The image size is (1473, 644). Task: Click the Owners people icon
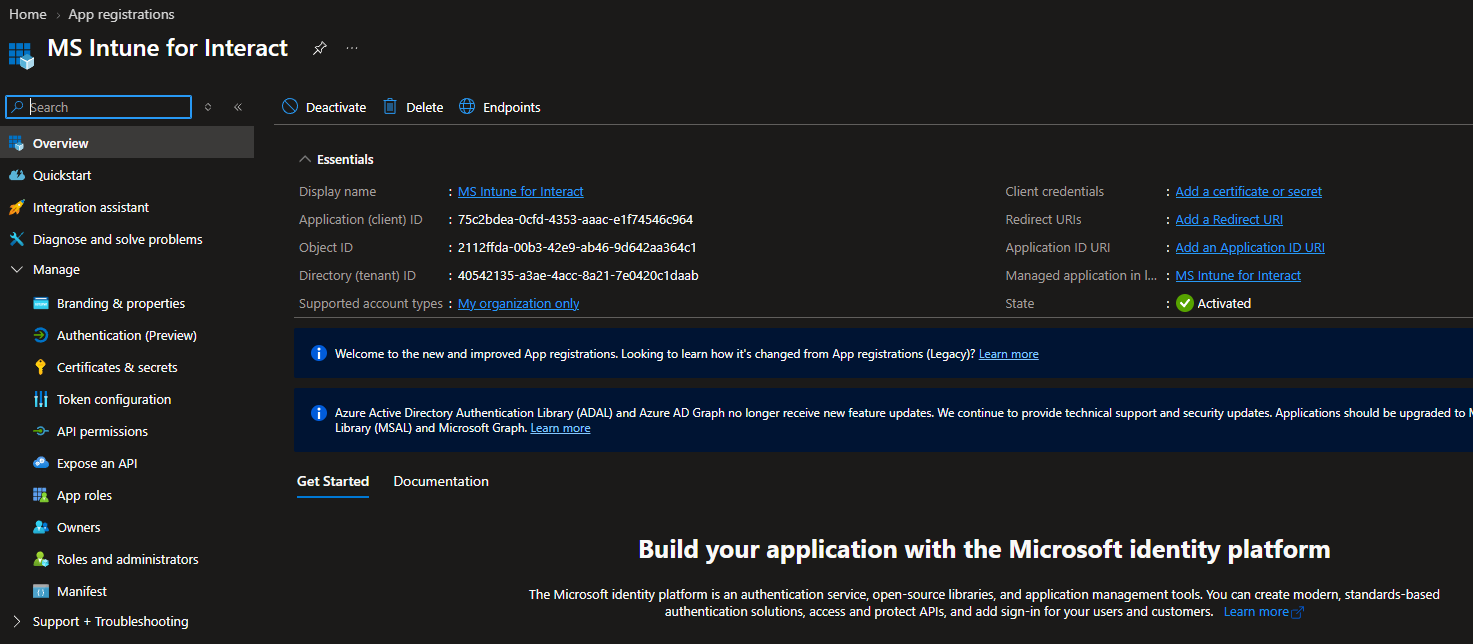click(41, 527)
